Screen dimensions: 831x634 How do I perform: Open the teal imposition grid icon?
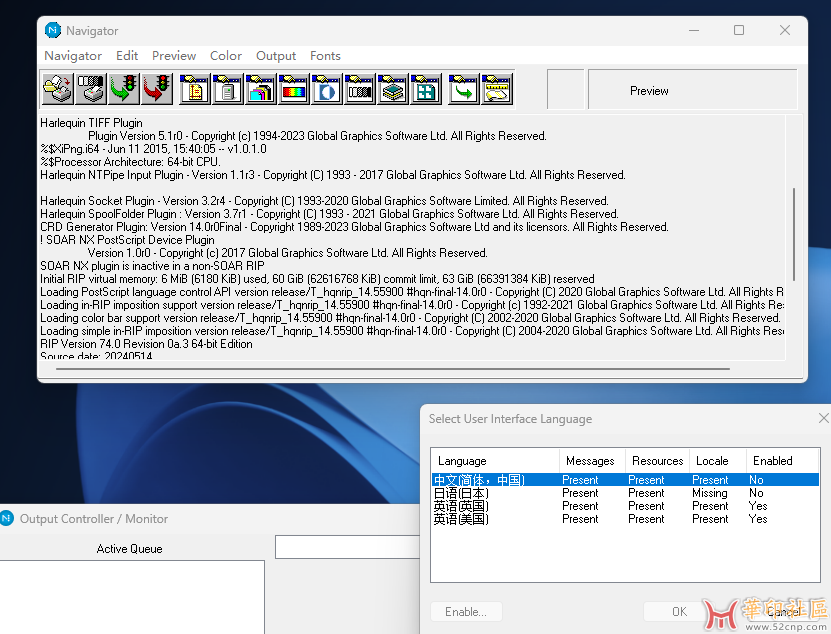pyautogui.click(x=425, y=89)
